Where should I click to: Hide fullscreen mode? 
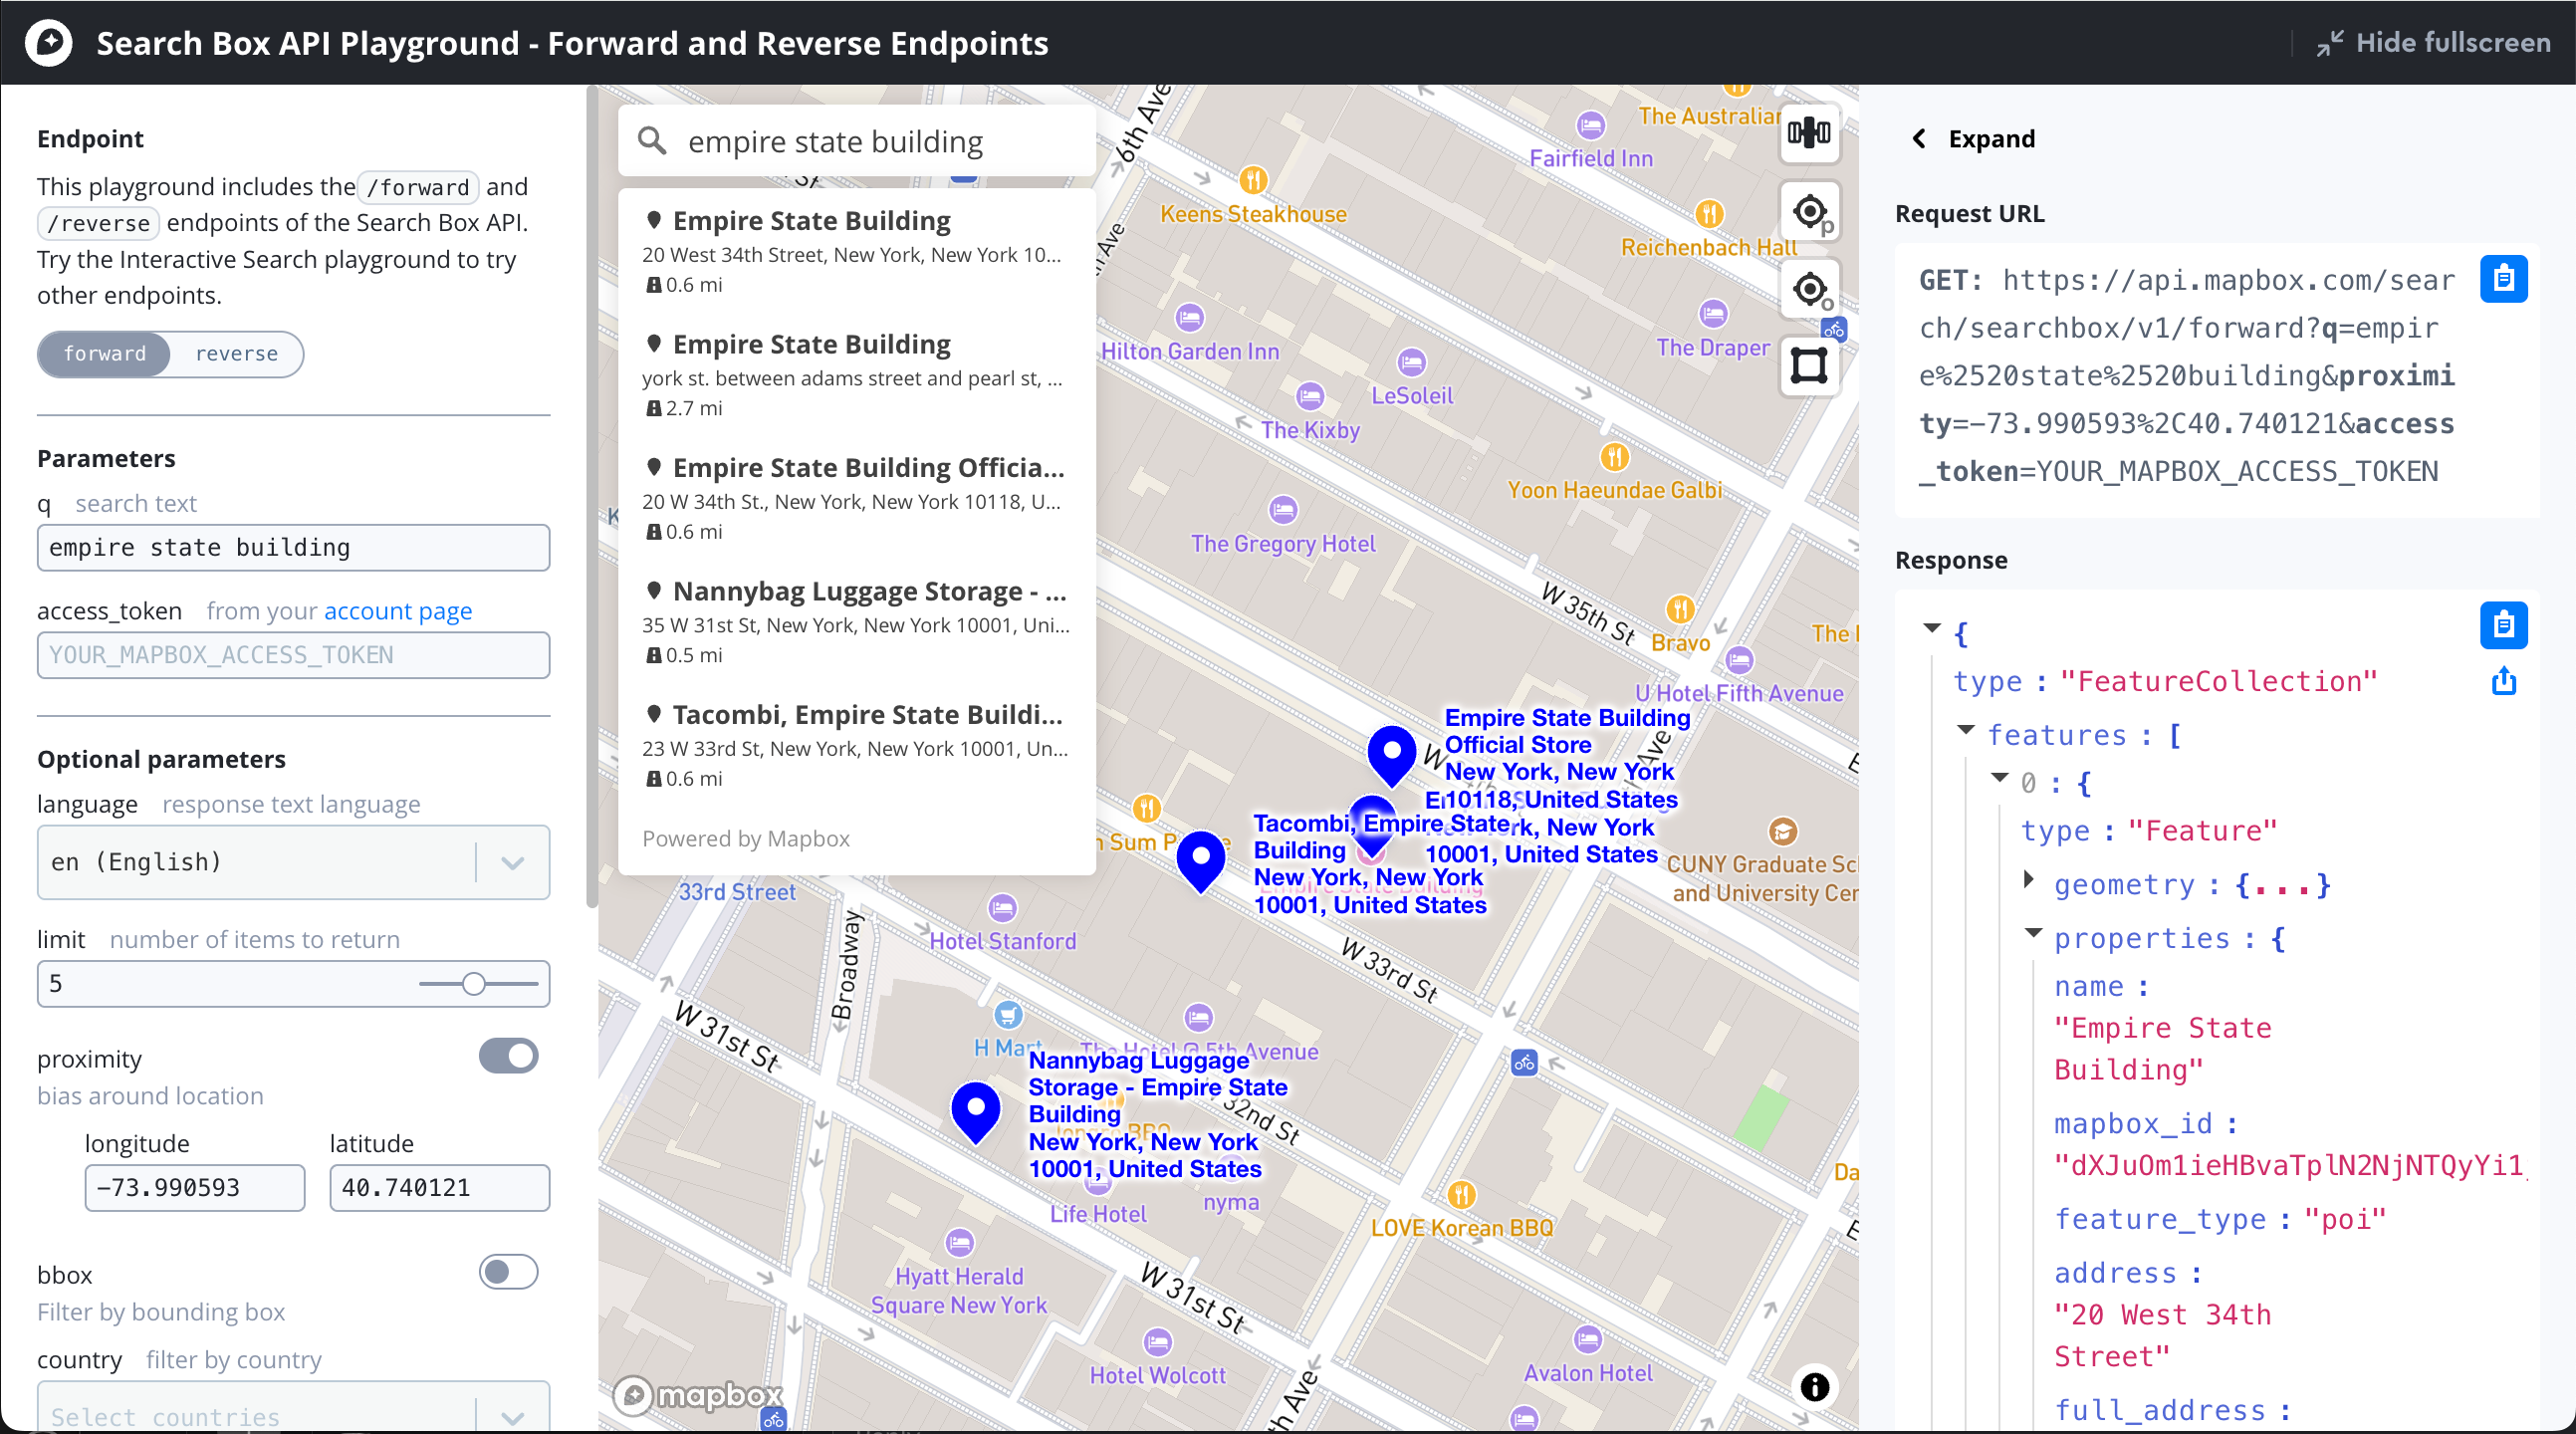pos(2433,43)
